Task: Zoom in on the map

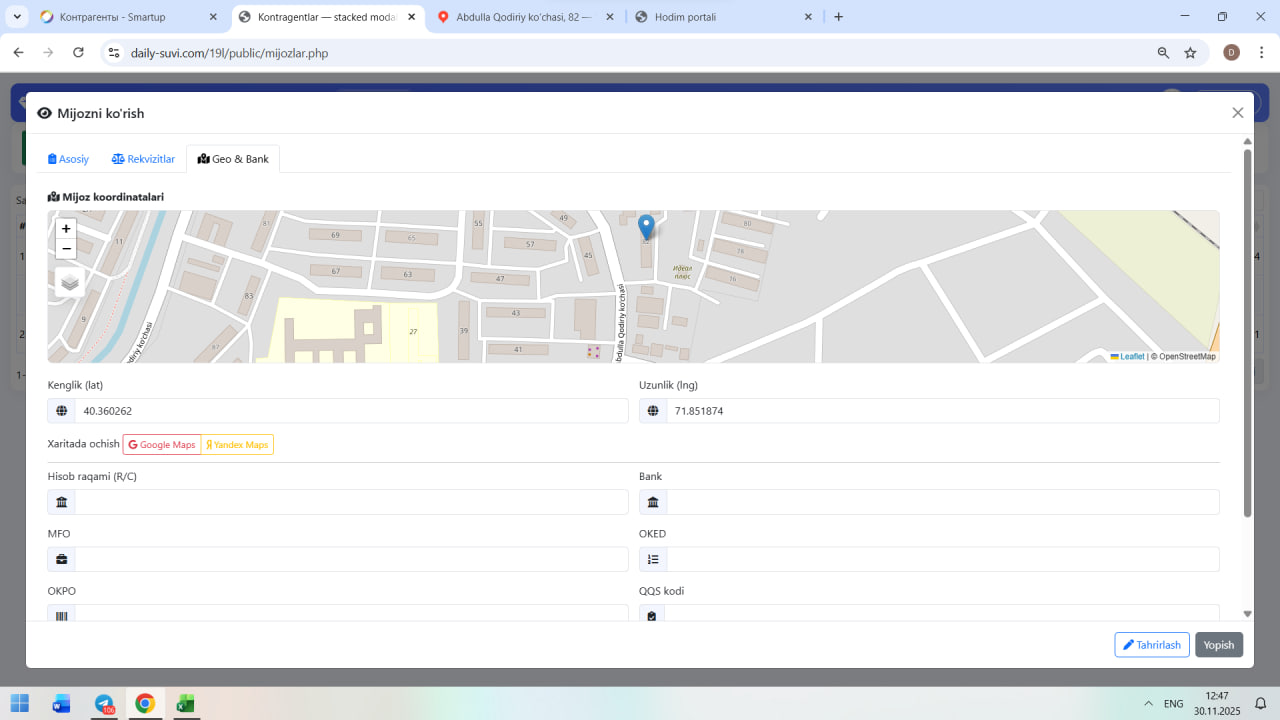Action: (x=66, y=229)
